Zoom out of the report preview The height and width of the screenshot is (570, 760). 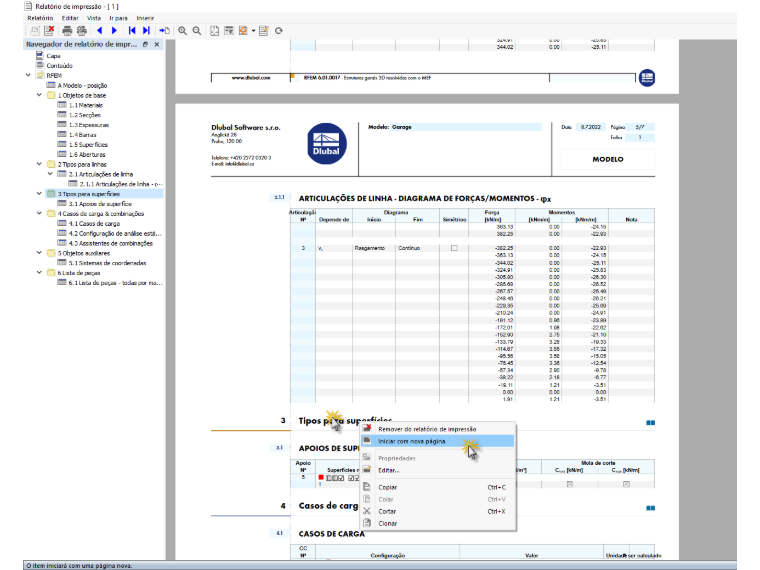[197, 31]
